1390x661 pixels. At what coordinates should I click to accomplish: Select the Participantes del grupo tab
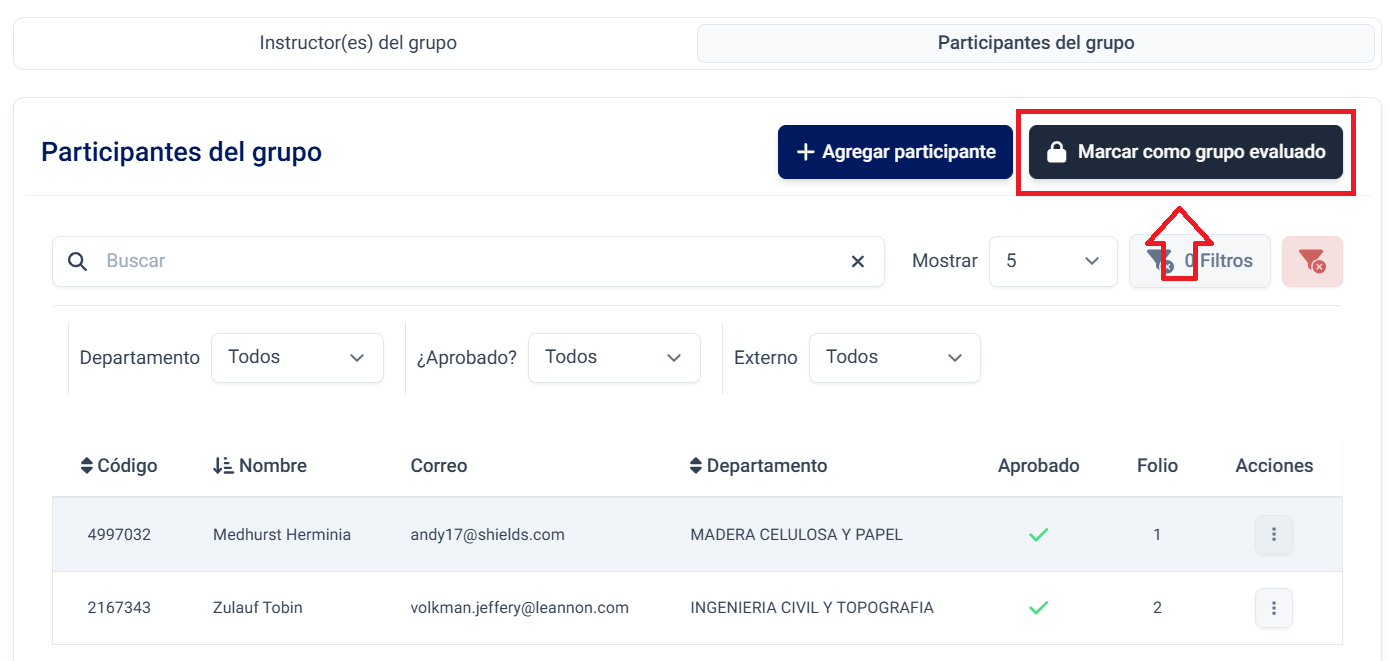1035,44
